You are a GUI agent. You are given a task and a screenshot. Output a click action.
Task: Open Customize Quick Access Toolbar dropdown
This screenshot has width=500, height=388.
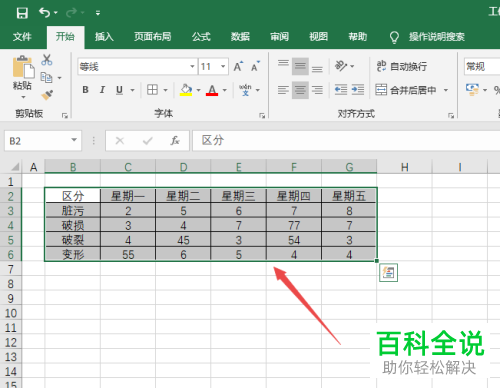click(98, 13)
